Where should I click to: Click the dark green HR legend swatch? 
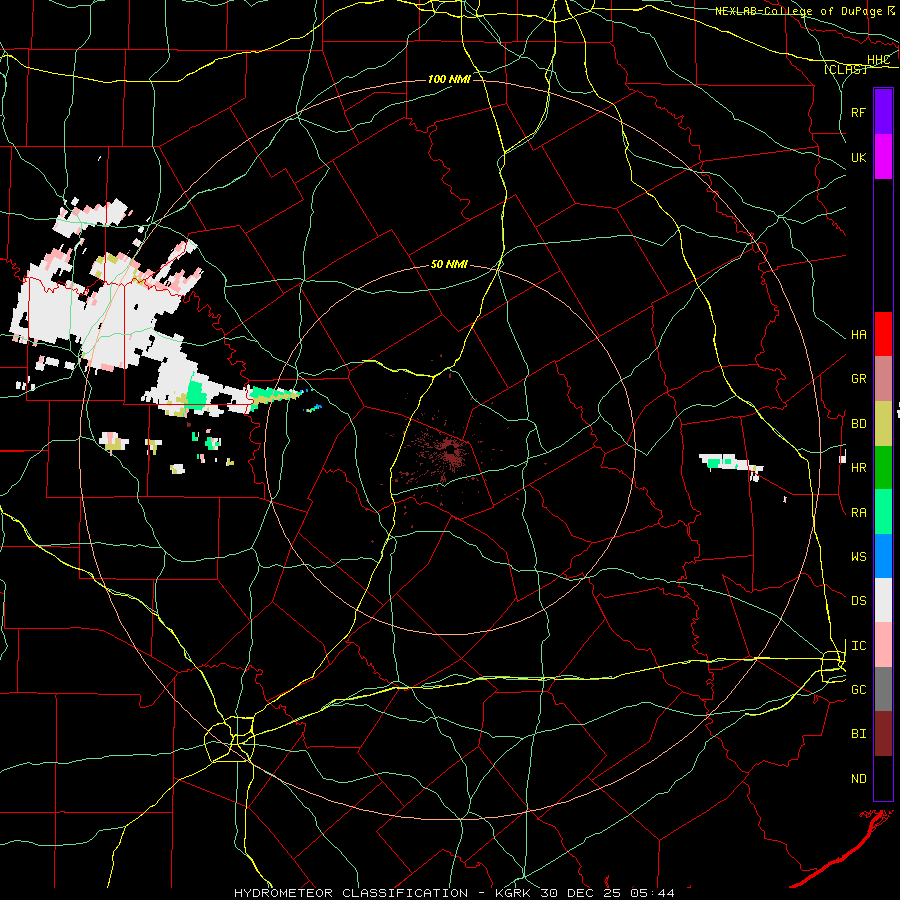click(883, 468)
